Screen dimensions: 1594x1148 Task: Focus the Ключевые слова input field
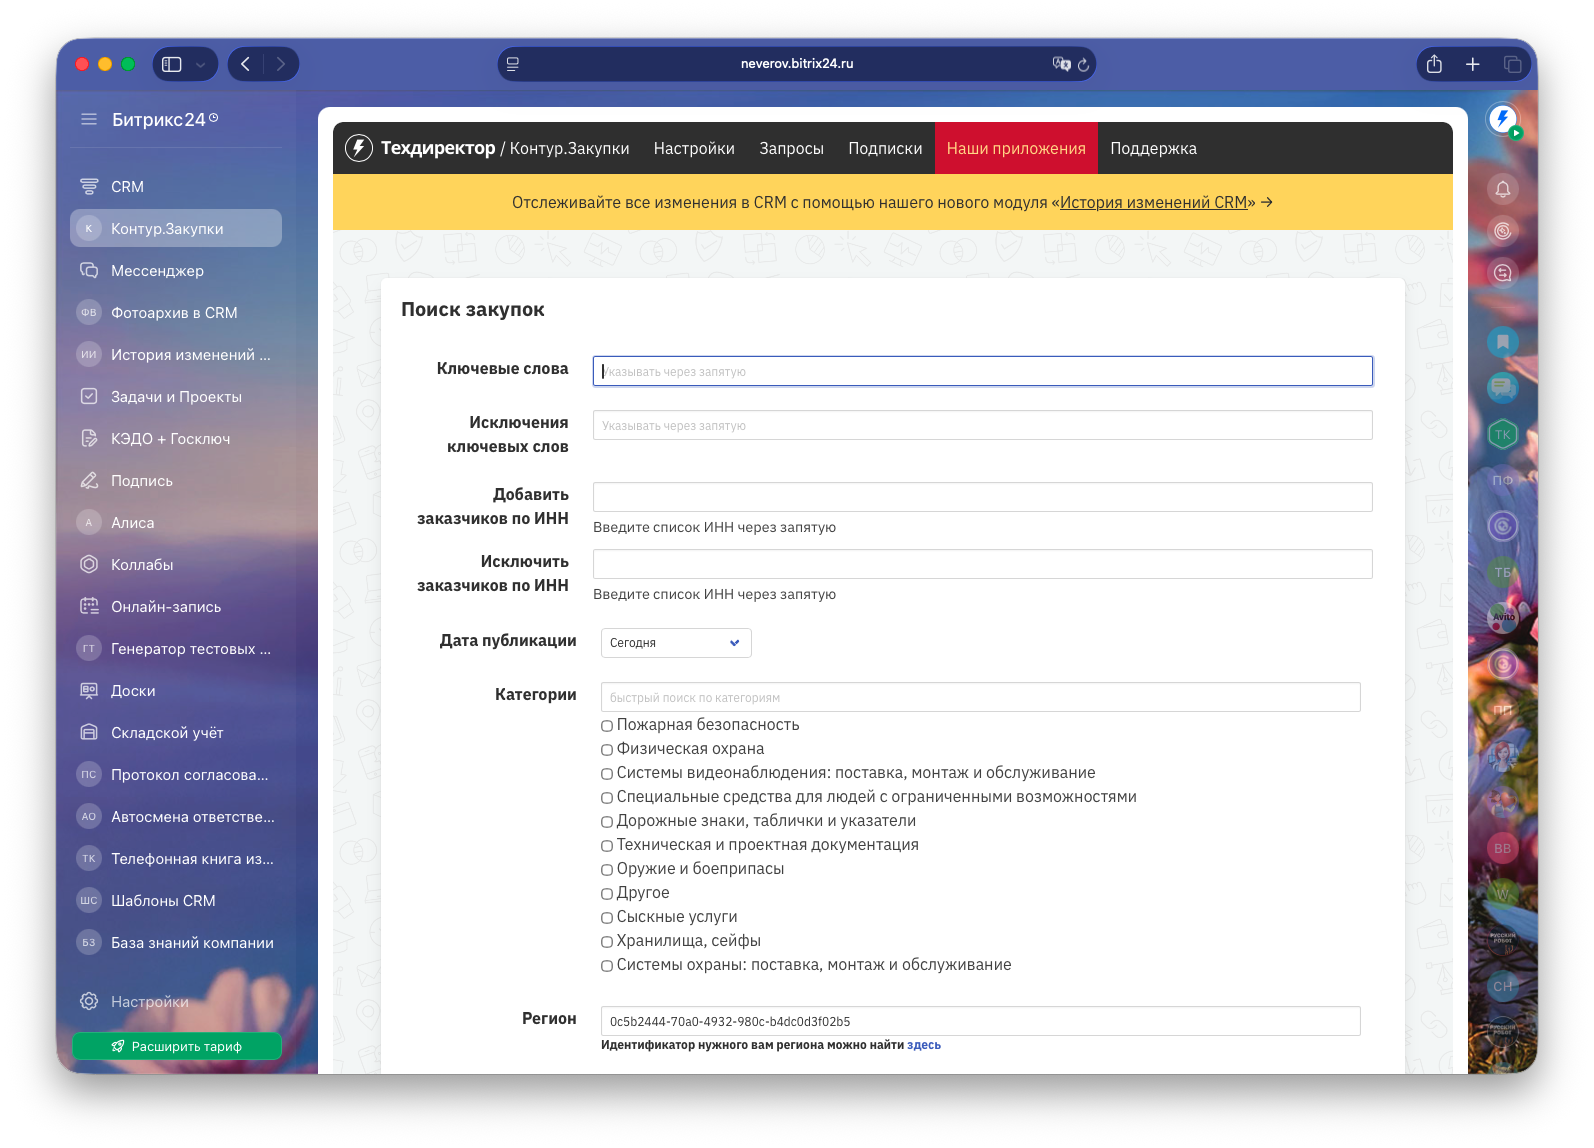(983, 371)
